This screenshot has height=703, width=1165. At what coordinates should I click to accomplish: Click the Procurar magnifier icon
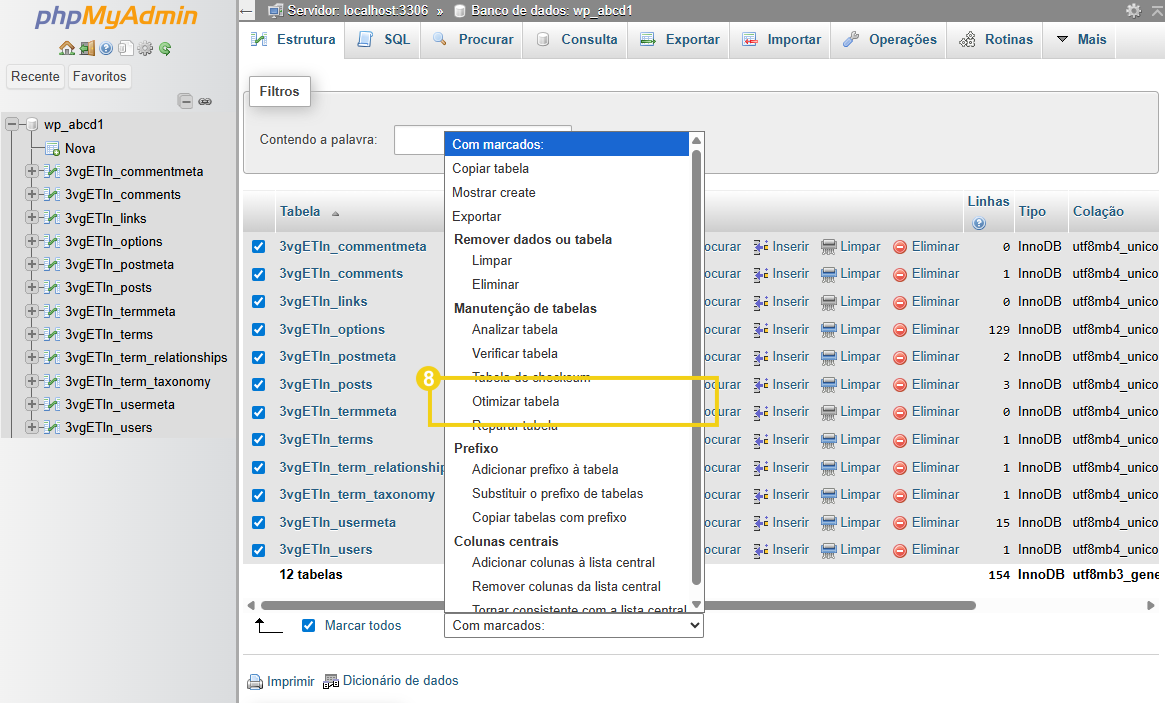click(x=440, y=40)
